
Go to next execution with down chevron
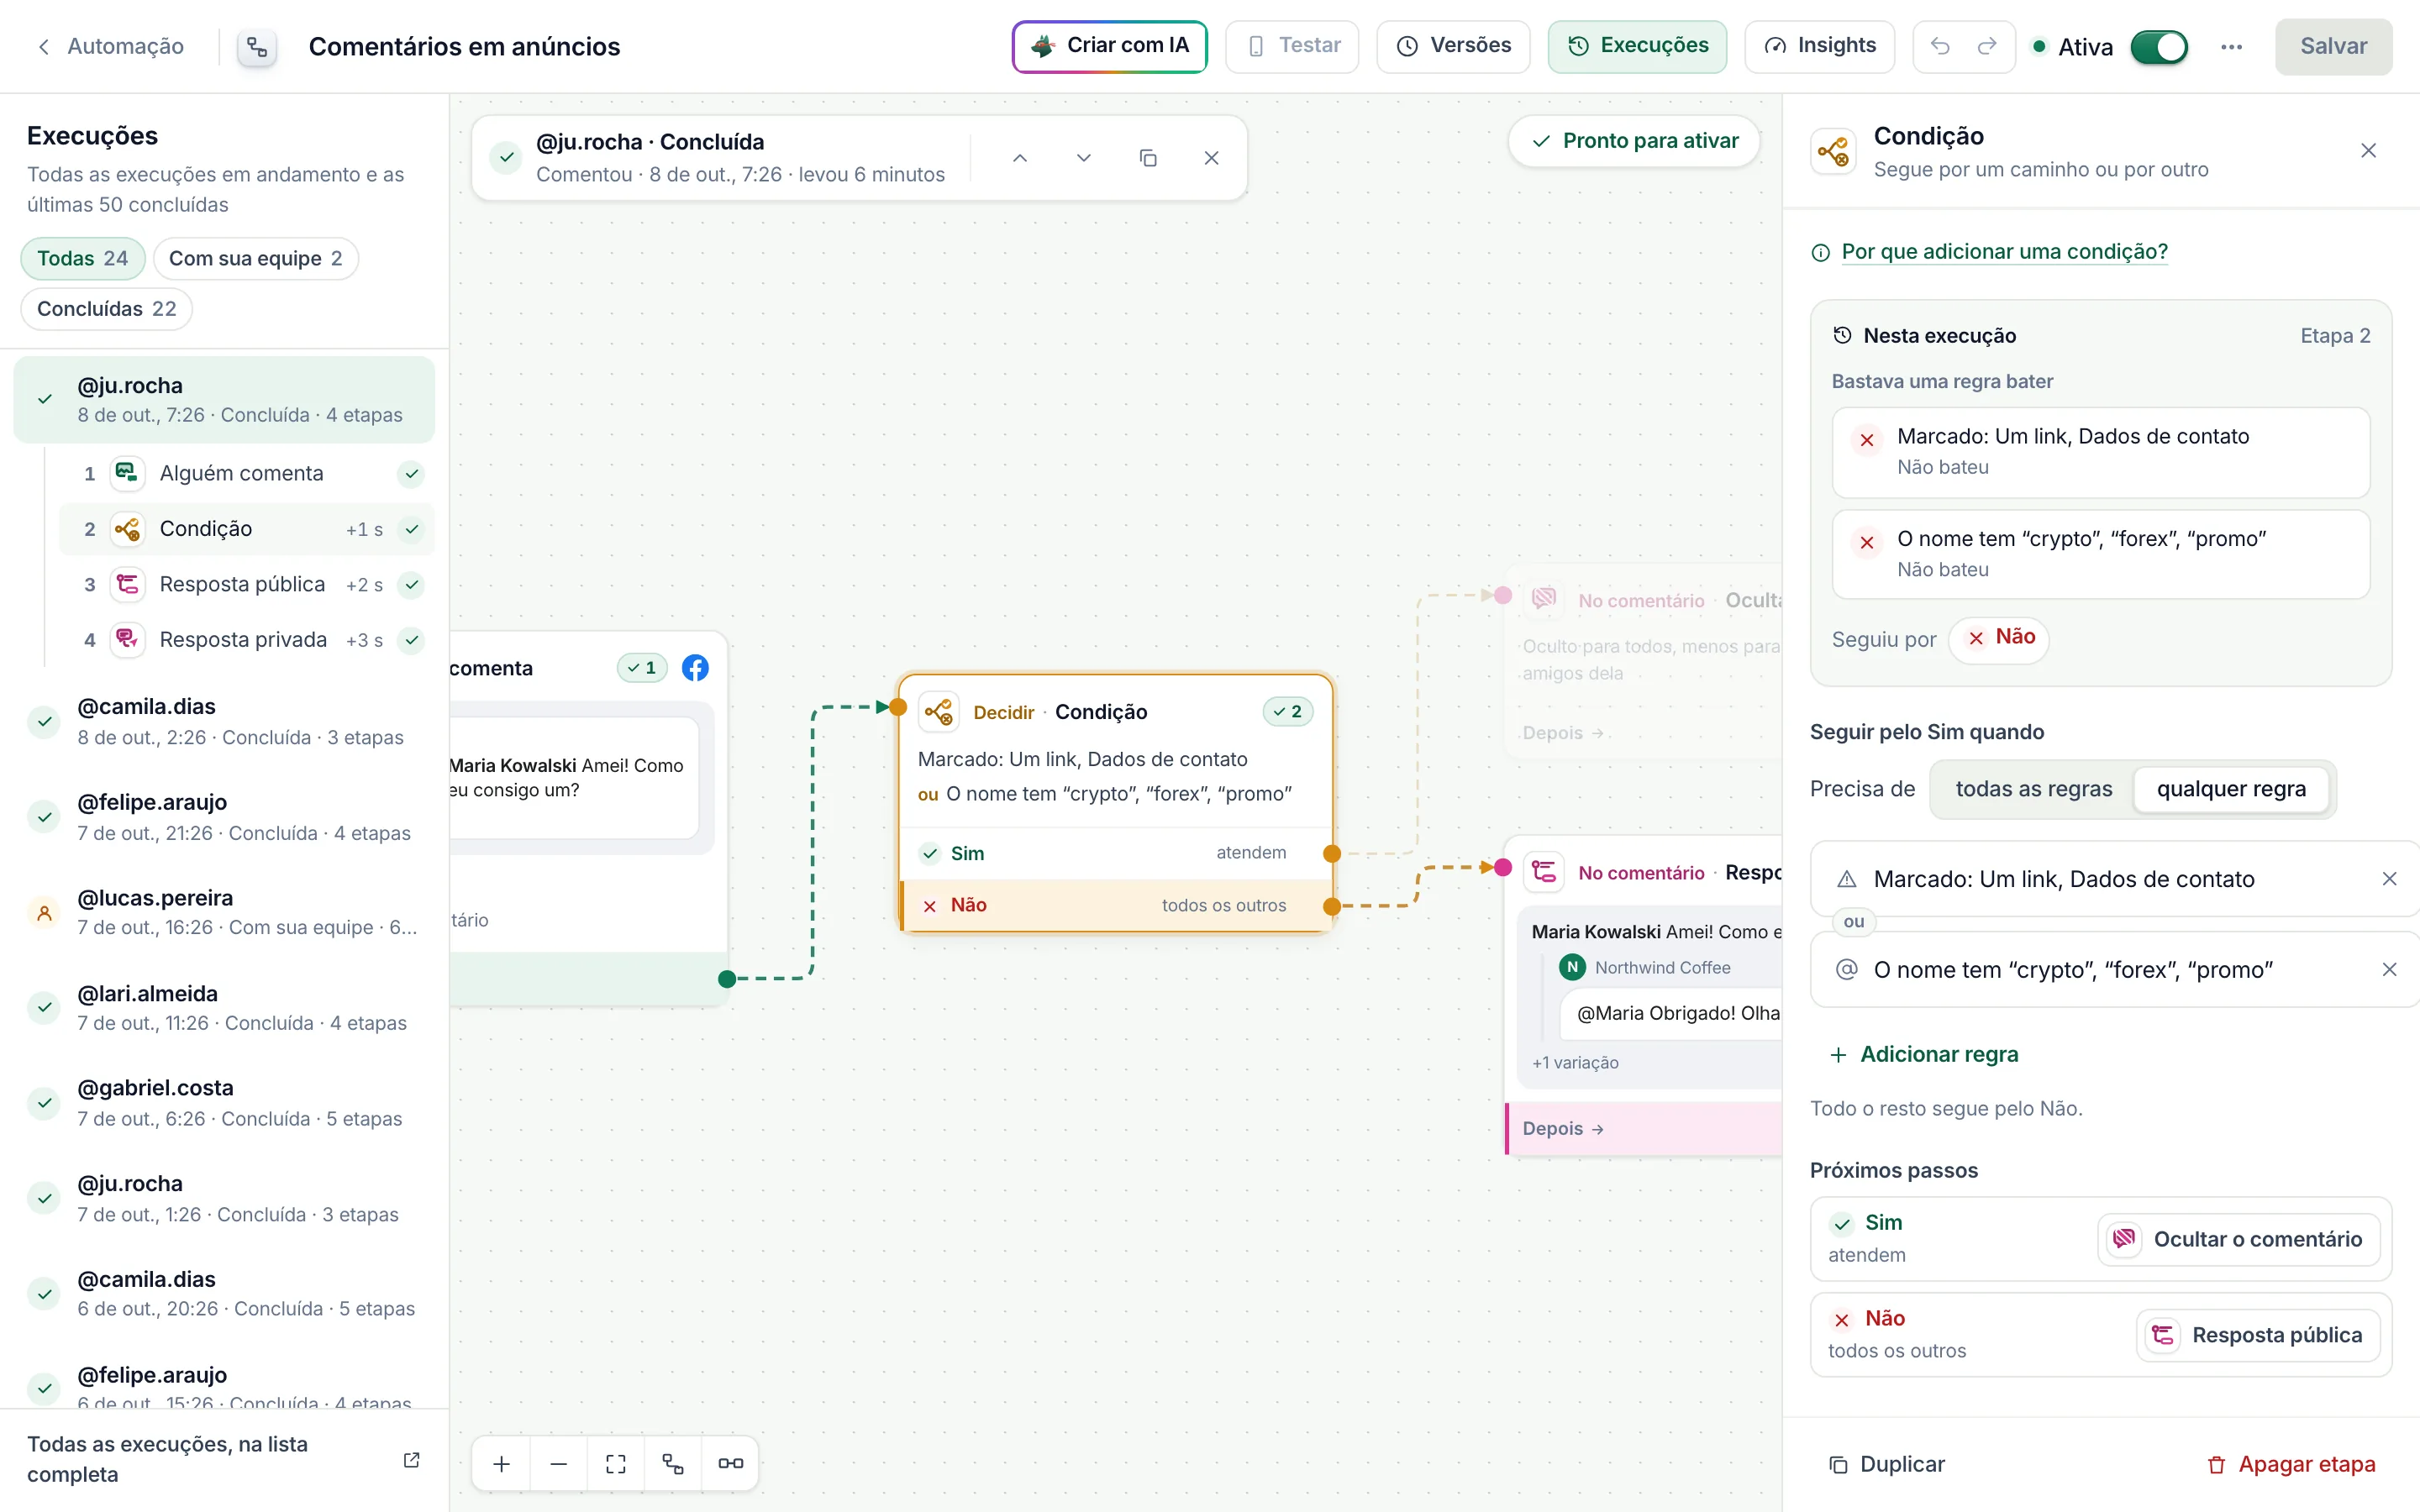(x=1084, y=158)
